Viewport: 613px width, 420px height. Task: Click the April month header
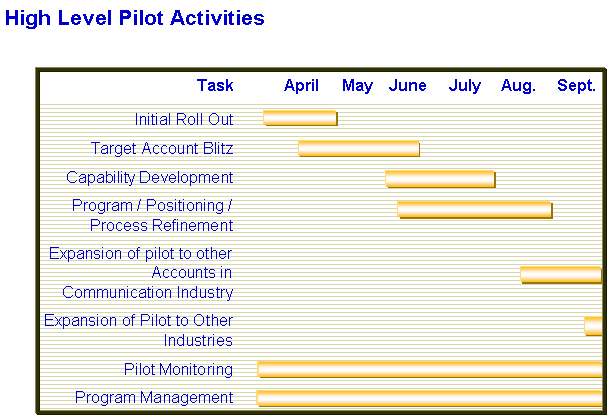(301, 85)
